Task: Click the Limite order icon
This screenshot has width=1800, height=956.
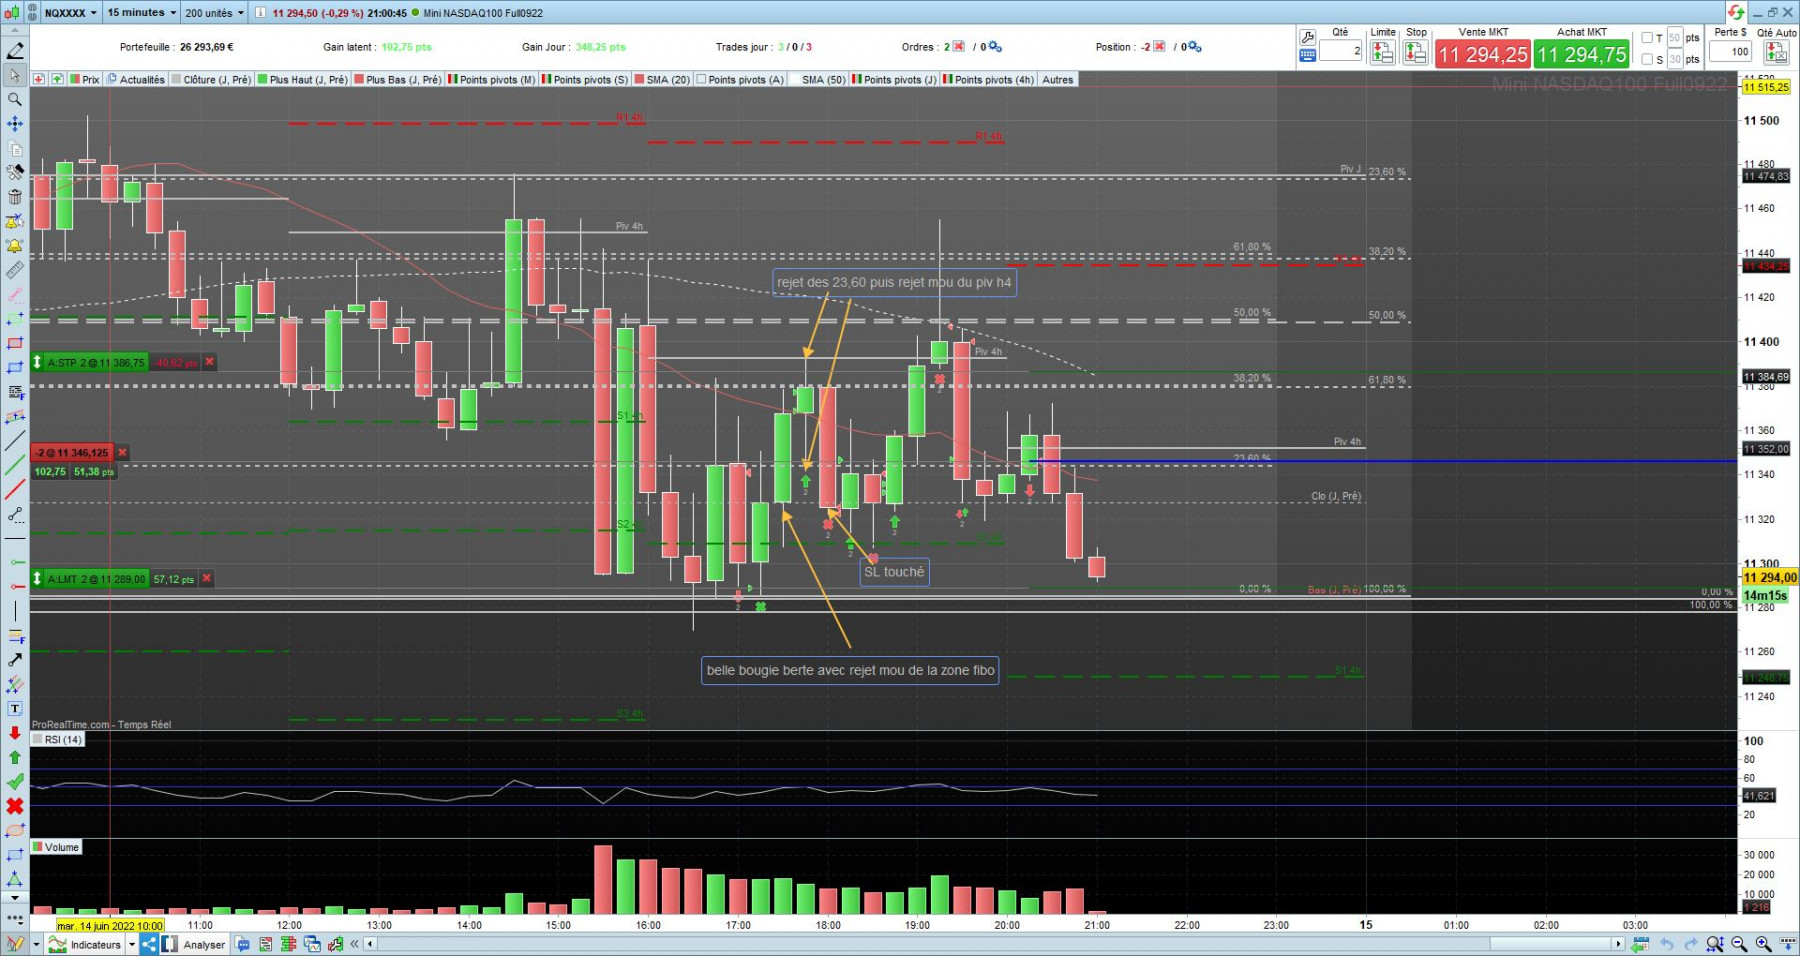Action: pos(1383,53)
